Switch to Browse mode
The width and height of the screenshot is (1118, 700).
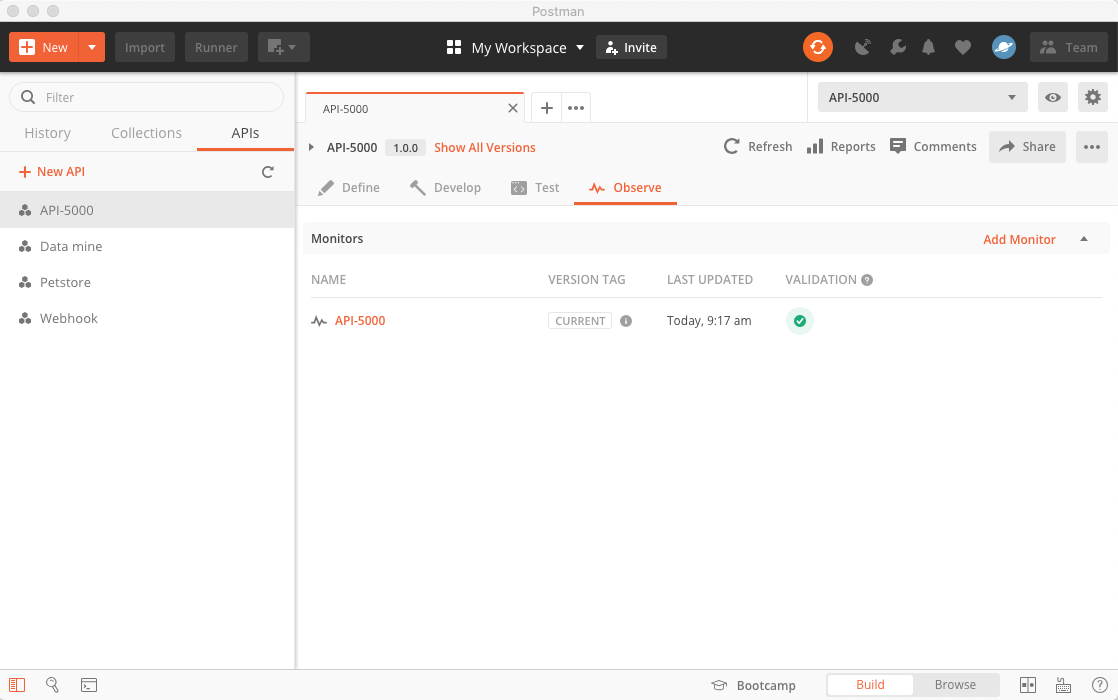(955, 684)
